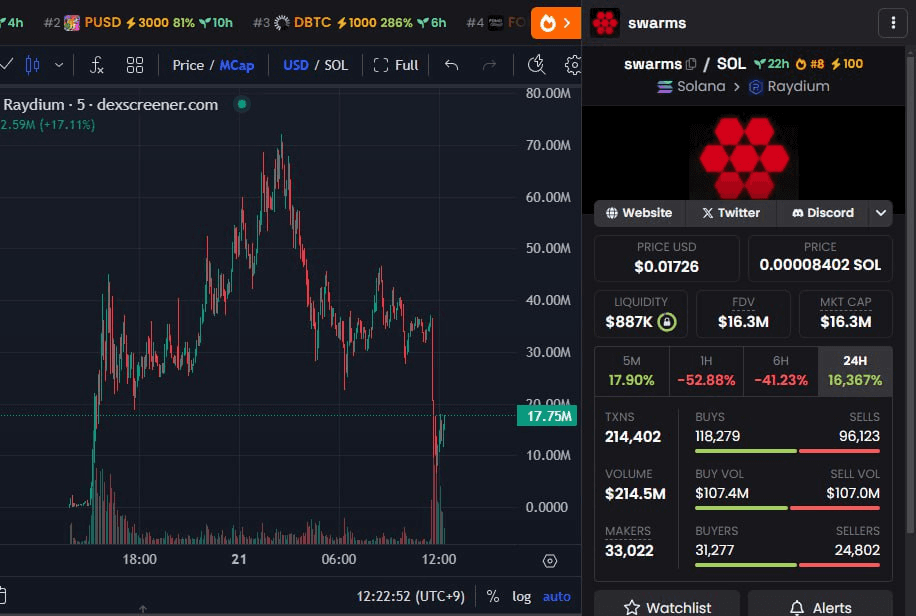
Task: Click the Liquidity $887K value
Action: pyautogui.click(x=629, y=321)
